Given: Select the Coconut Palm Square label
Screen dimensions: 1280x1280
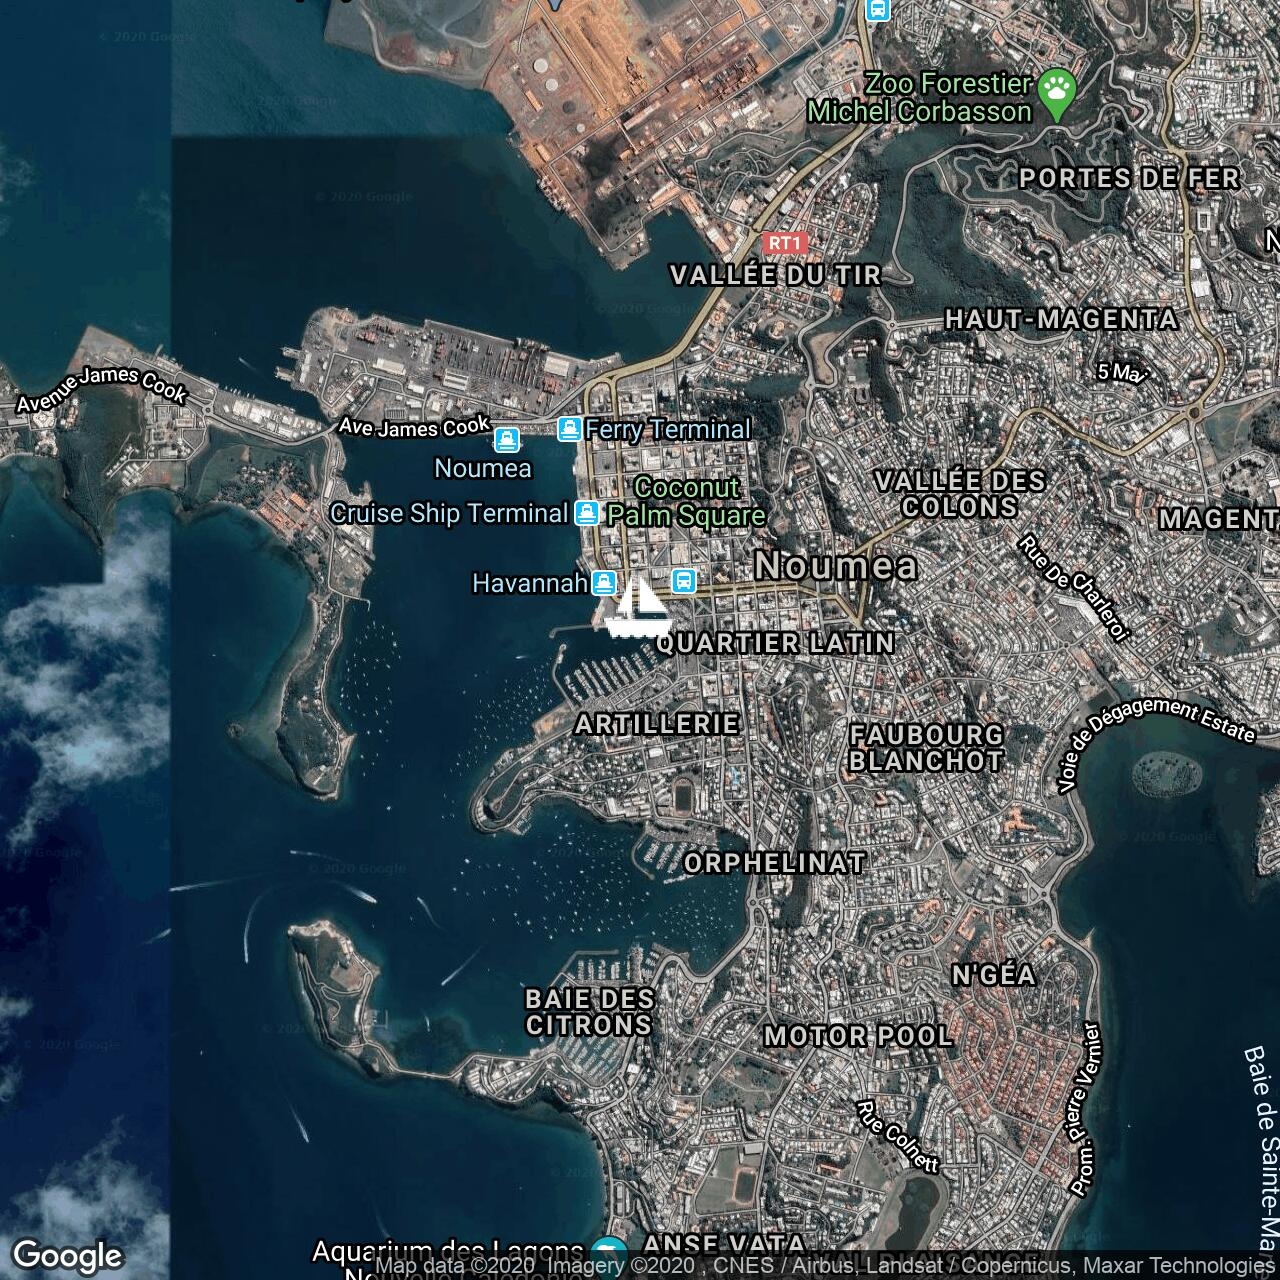Looking at the screenshot, I should click(x=687, y=502).
